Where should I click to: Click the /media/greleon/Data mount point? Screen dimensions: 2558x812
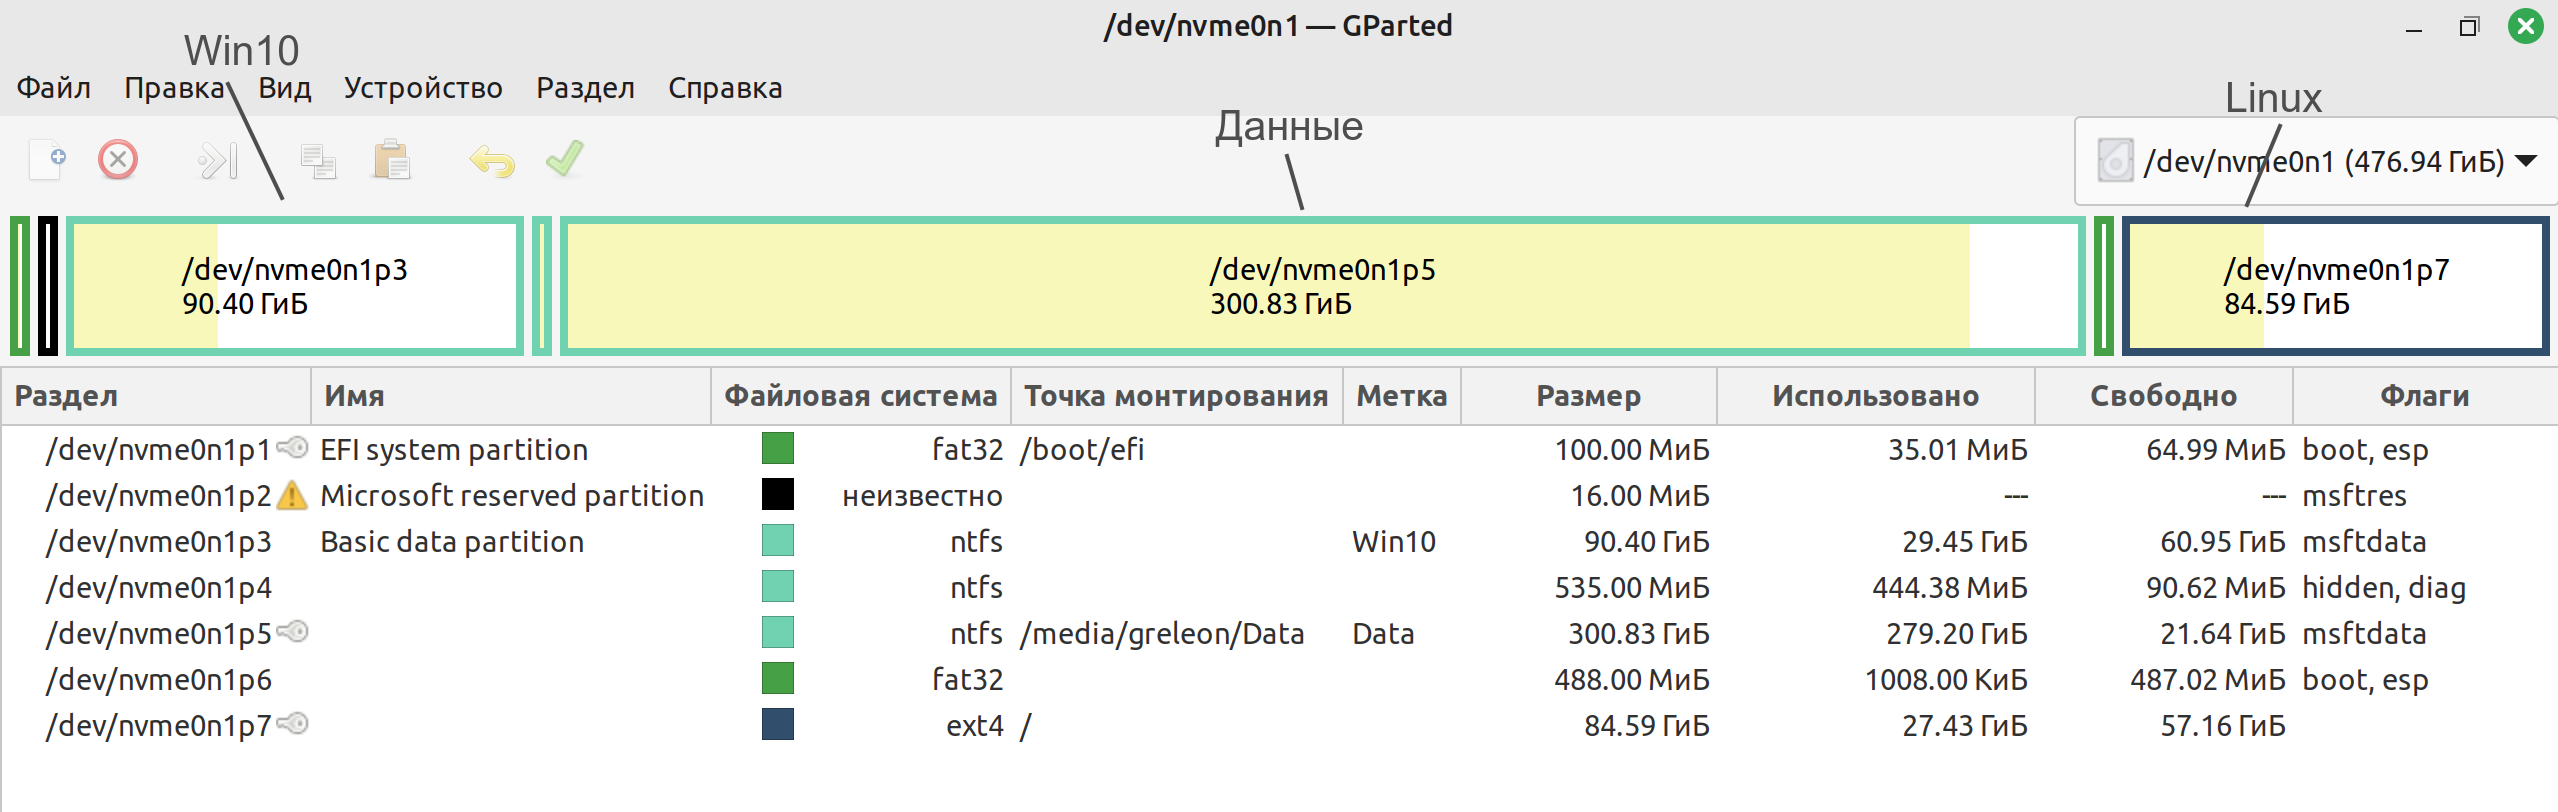[1162, 633]
